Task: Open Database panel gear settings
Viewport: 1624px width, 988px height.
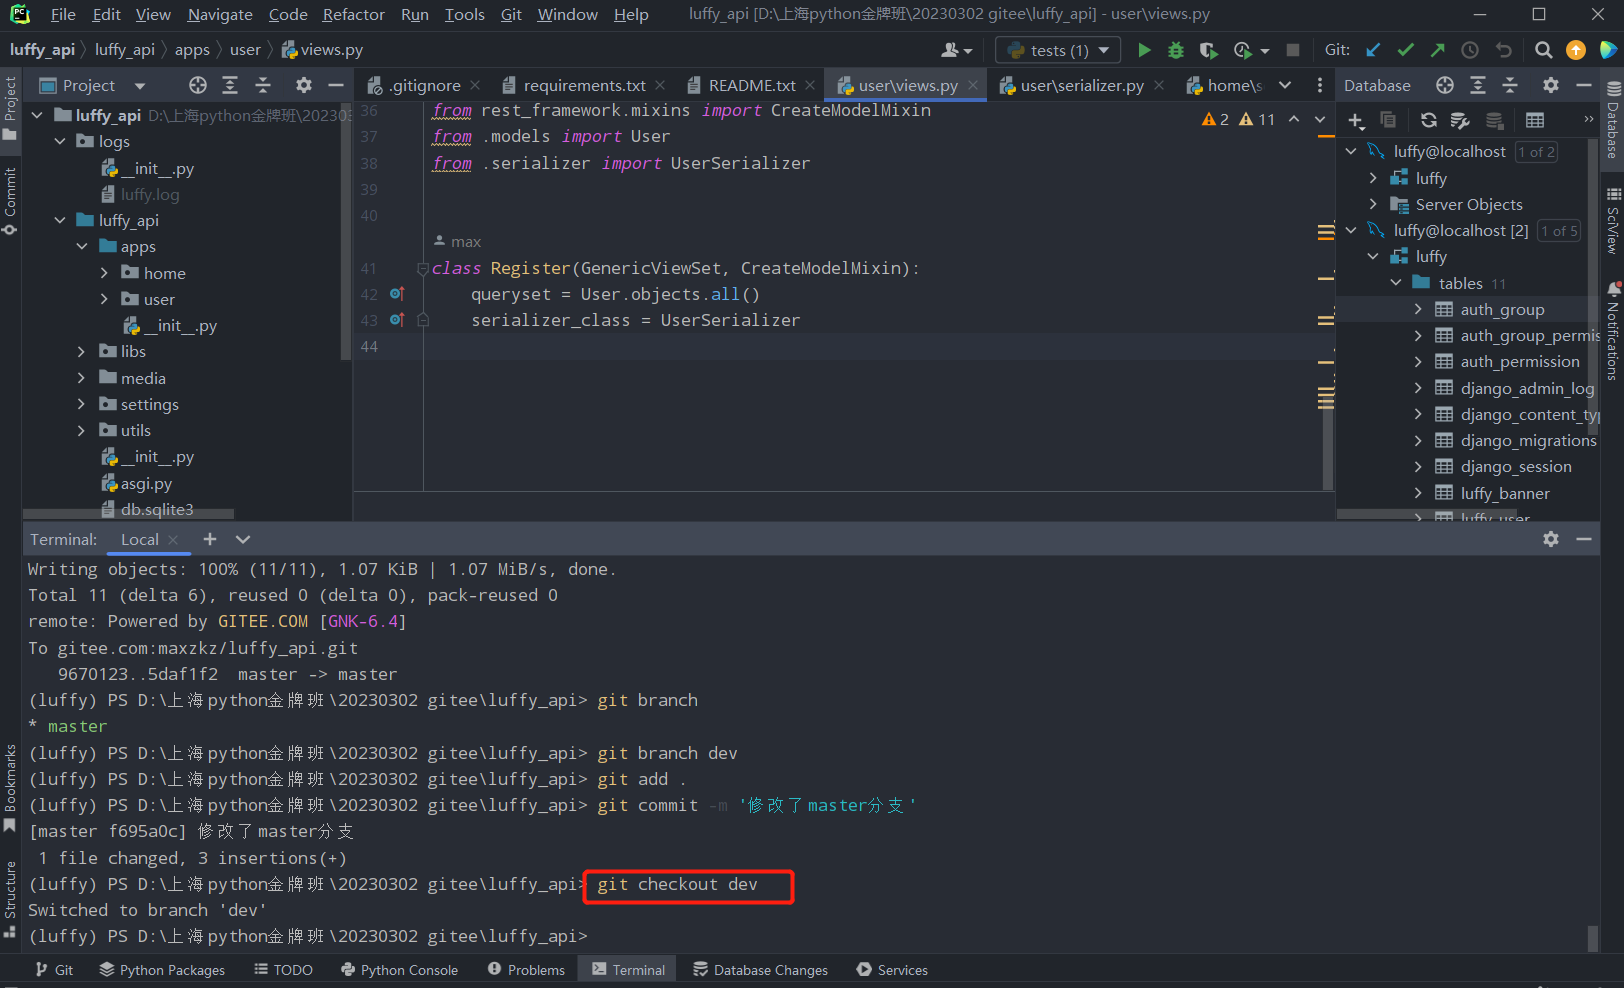Action: [1551, 85]
